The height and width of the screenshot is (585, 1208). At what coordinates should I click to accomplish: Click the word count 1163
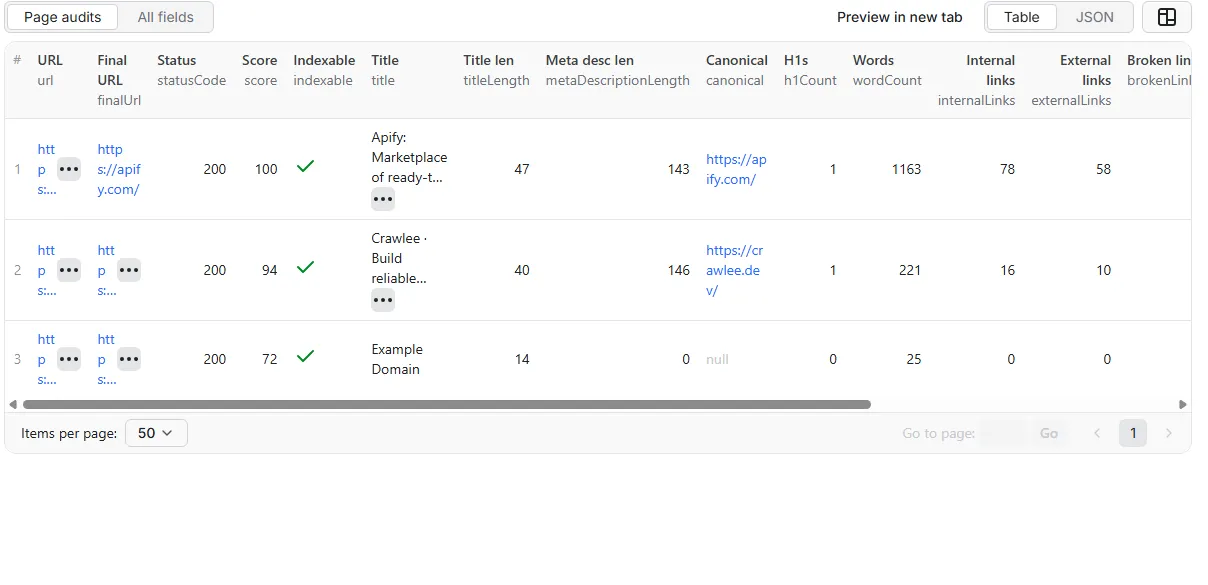[906, 169]
